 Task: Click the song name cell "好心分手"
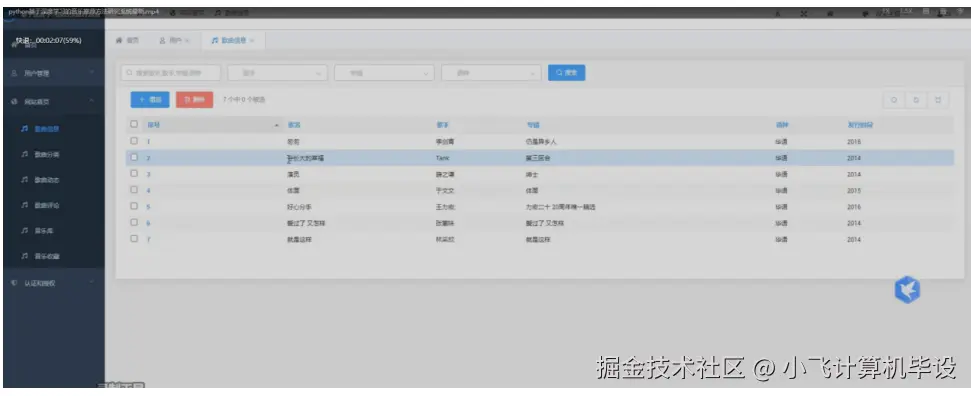click(x=300, y=207)
